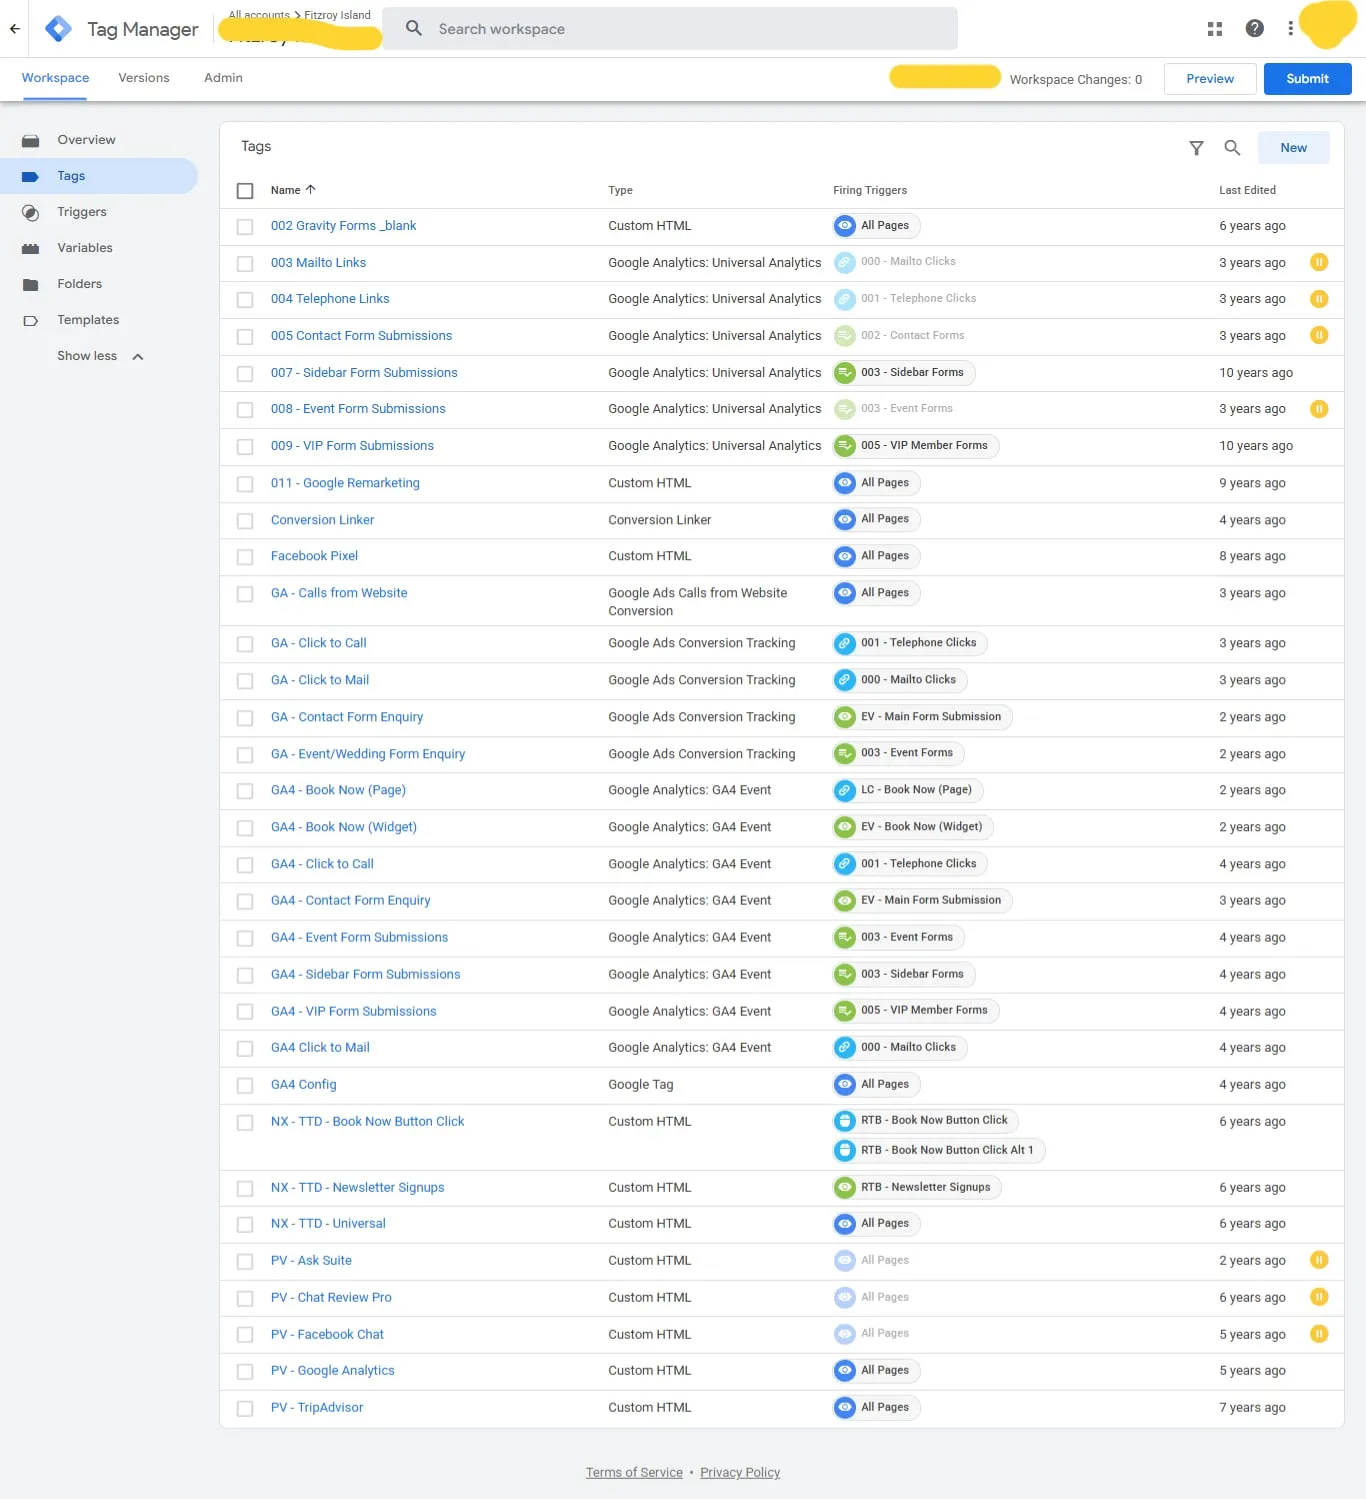1366x1499 pixels.
Task: Click the back arrow beside Tag Manager
Action: [x=15, y=29]
